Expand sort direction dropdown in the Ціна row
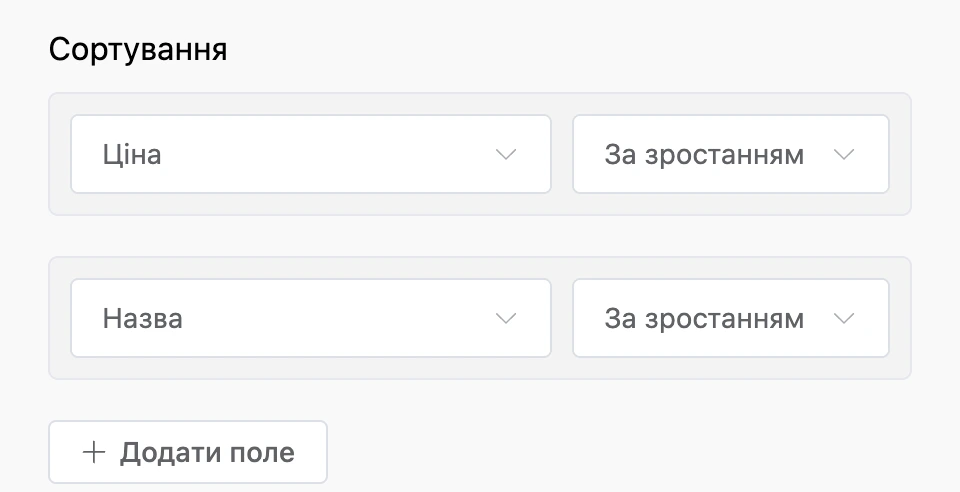960x492 pixels. point(730,154)
